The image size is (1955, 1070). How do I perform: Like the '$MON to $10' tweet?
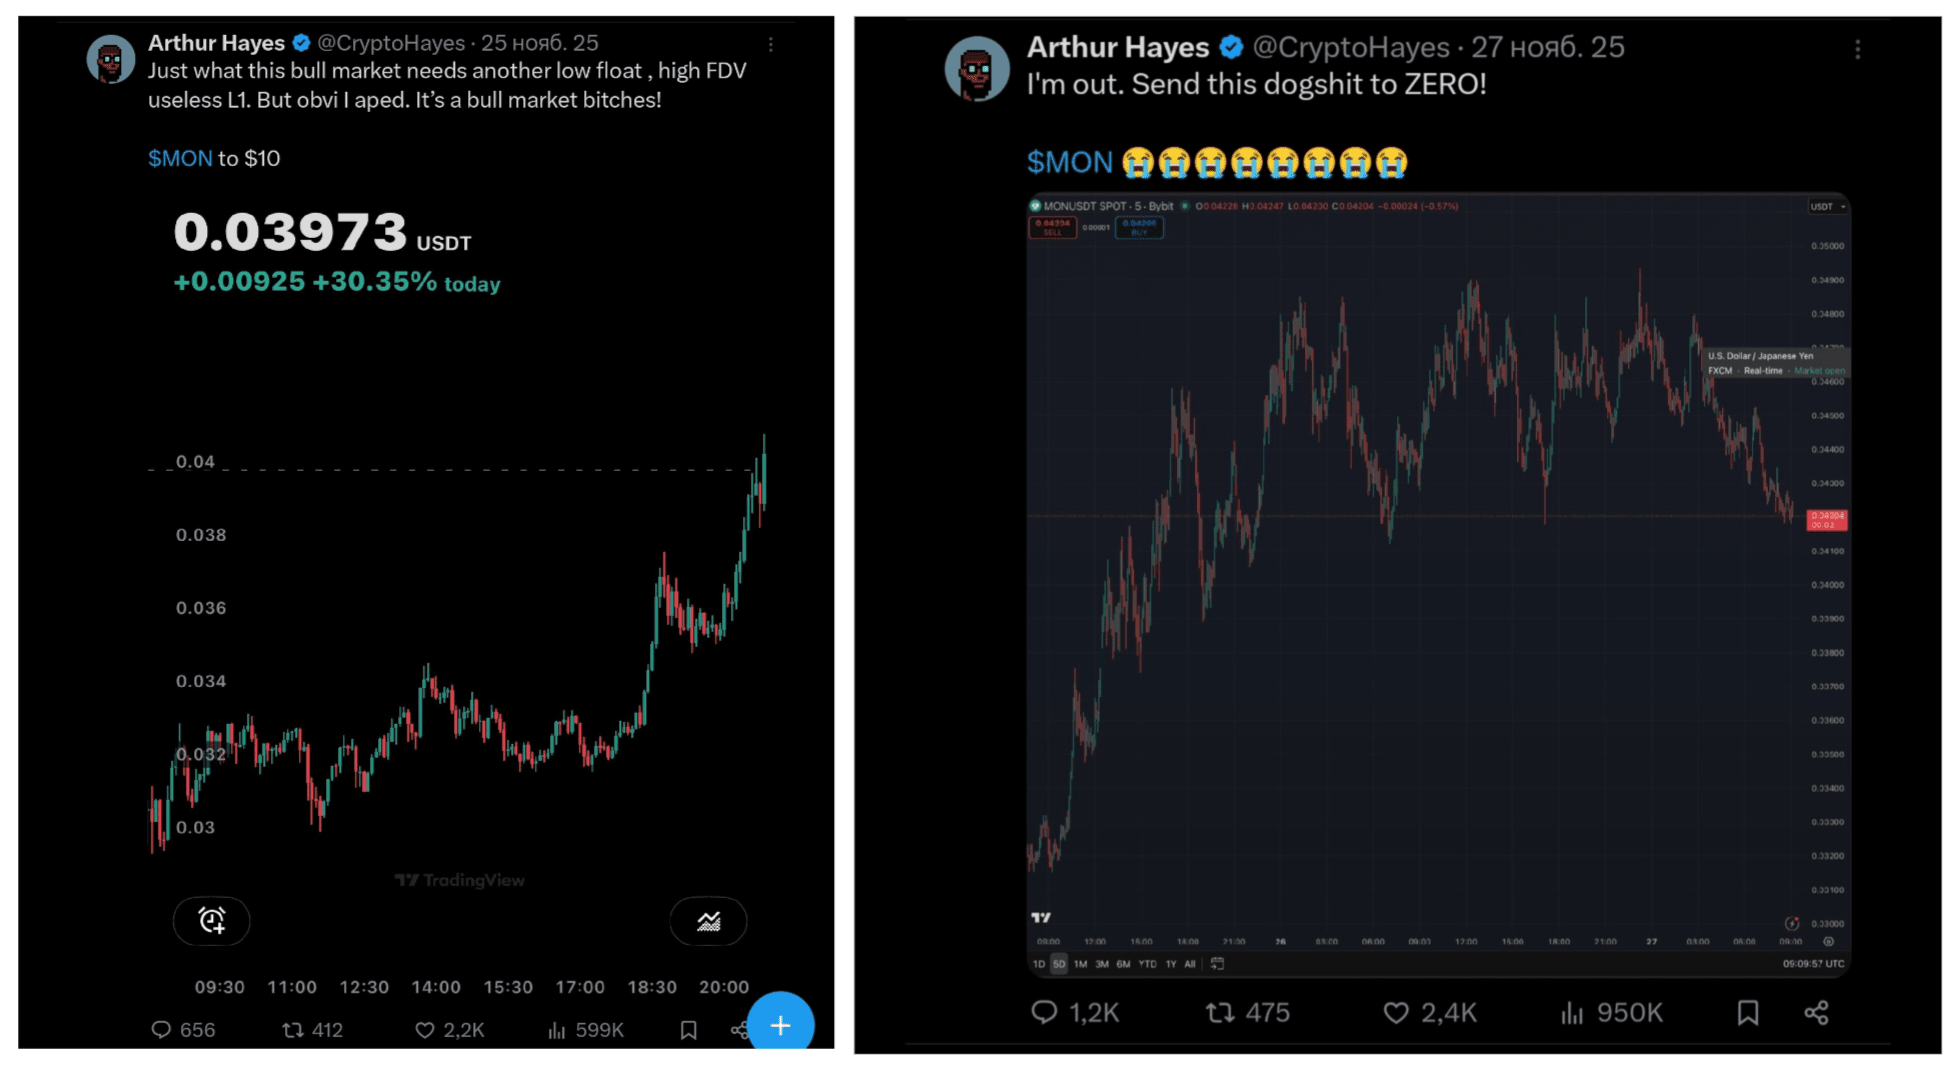point(425,1029)
